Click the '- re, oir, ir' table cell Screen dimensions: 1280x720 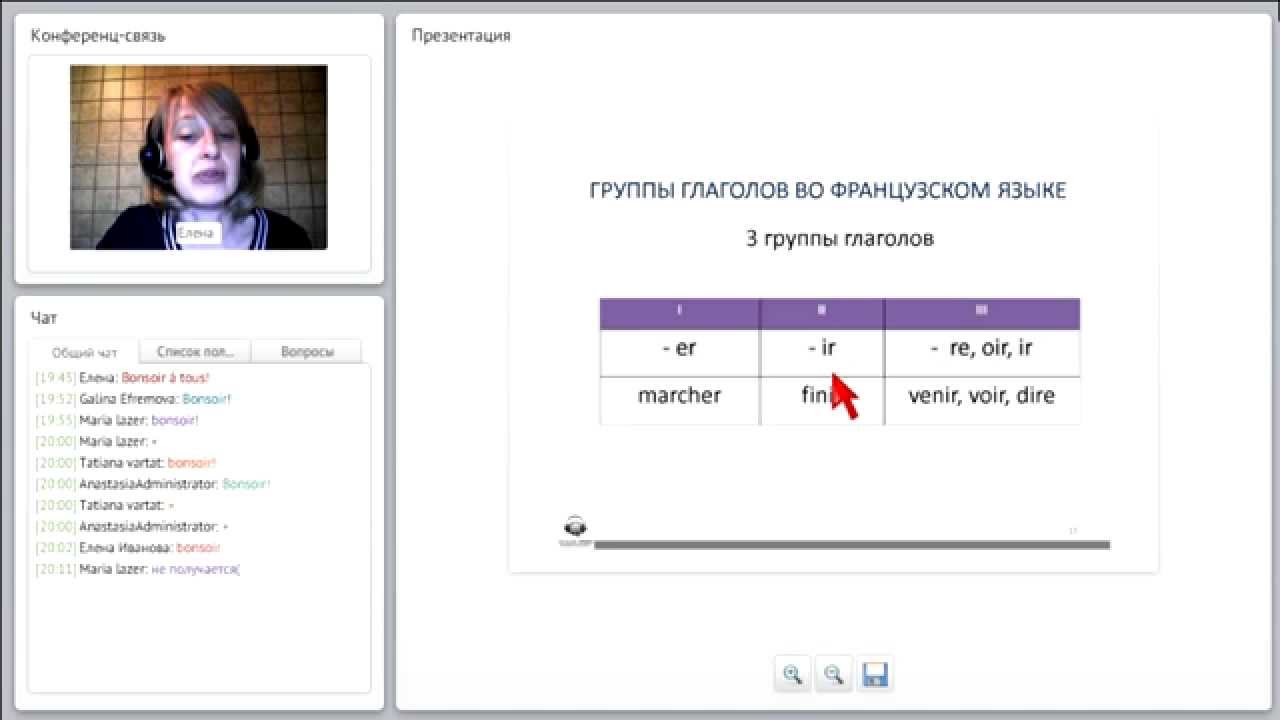(x=982, y=353)
